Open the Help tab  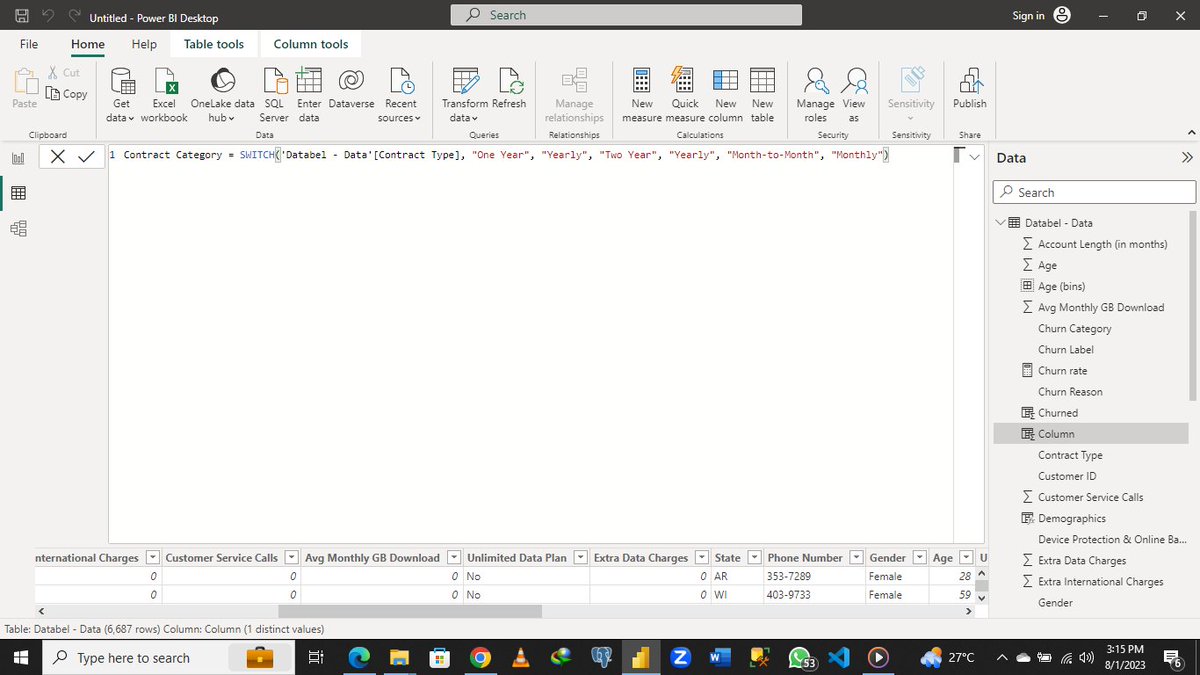144,44
